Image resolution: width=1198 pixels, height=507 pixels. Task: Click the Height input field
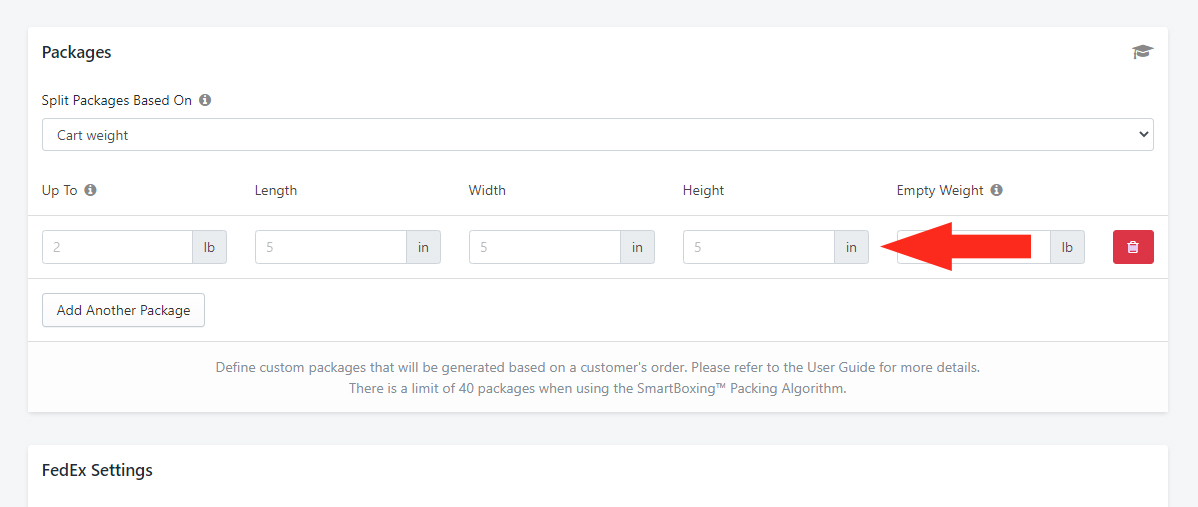(x=758, y=247)
